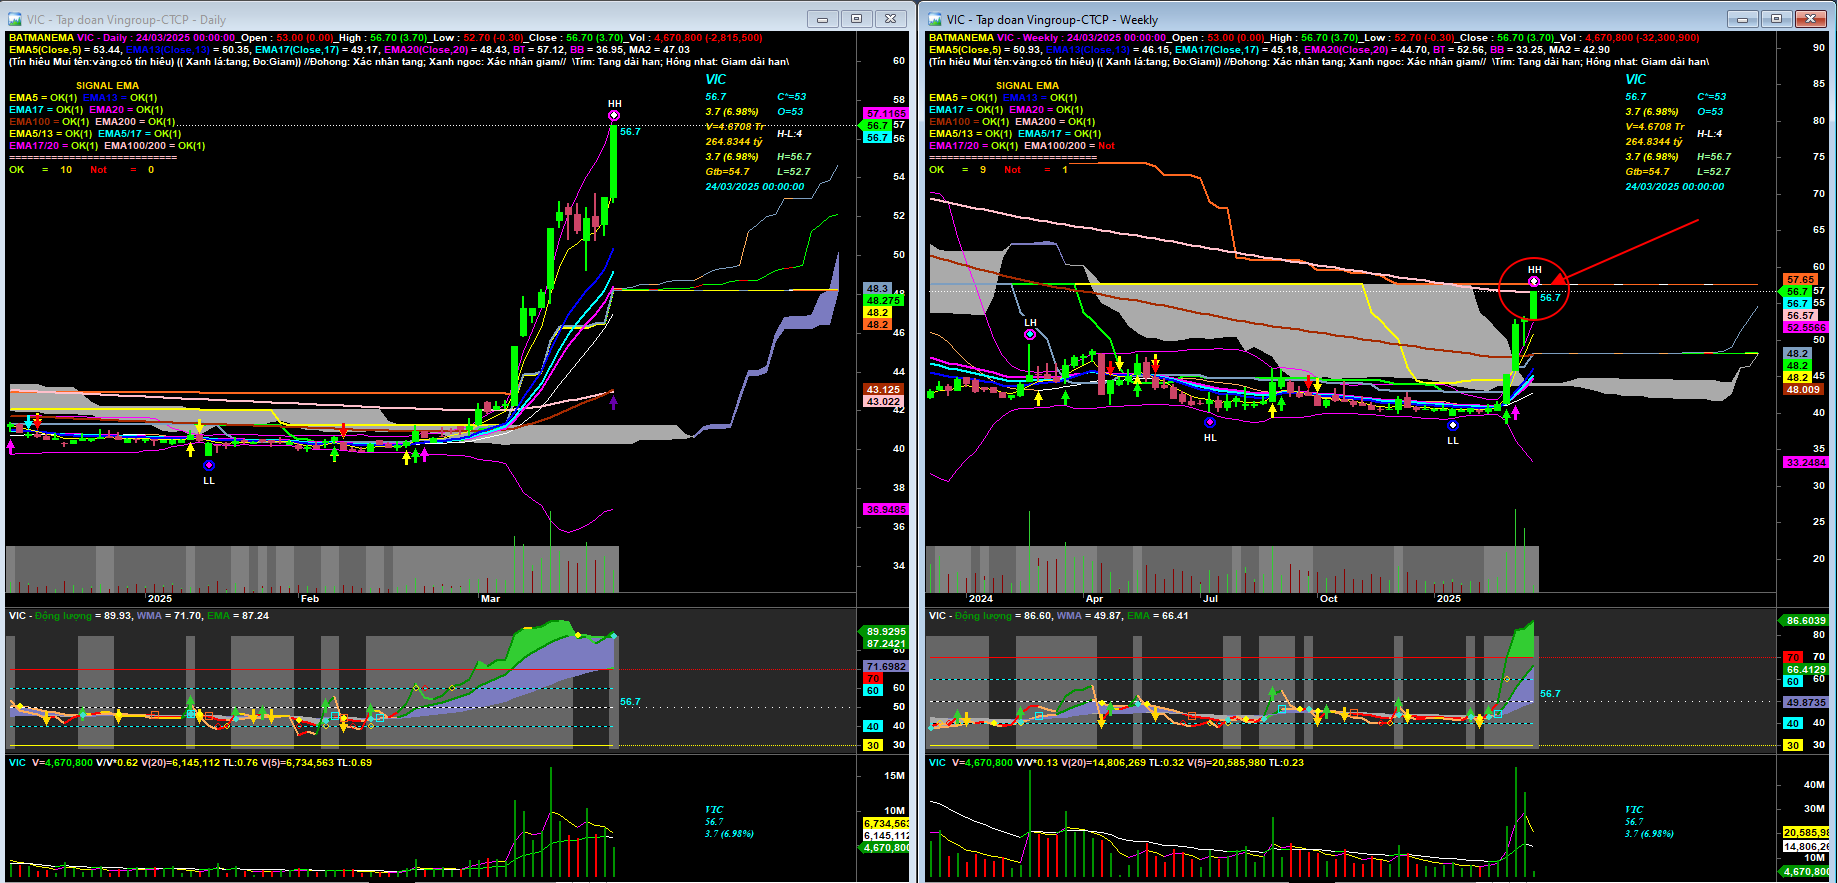
Task: Click the 'Apr' label on the Weekly time axis
Action: [x=1094, y=599]
